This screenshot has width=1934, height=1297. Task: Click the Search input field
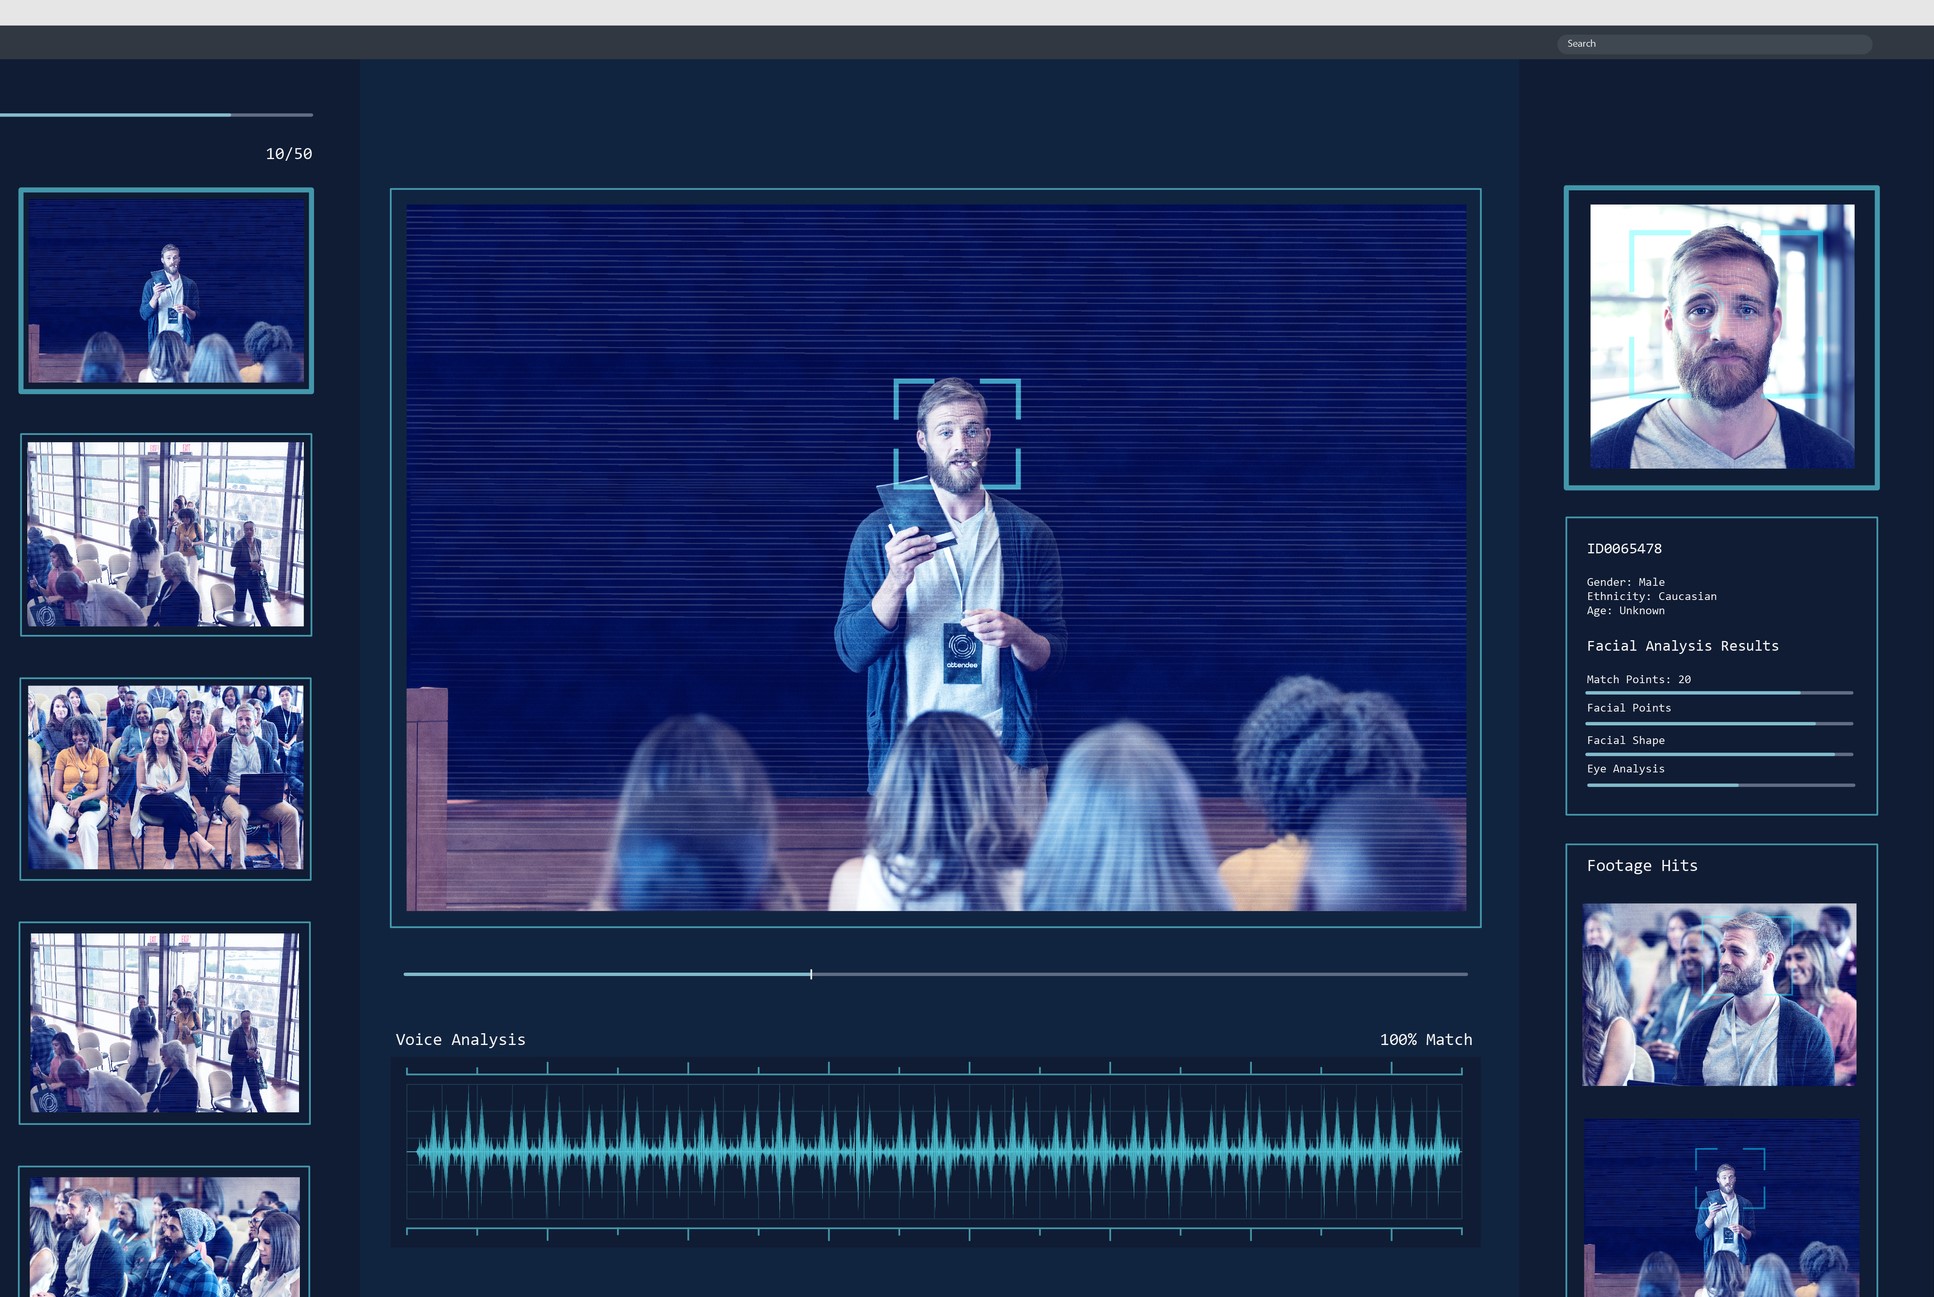(x=1713, y=44)
